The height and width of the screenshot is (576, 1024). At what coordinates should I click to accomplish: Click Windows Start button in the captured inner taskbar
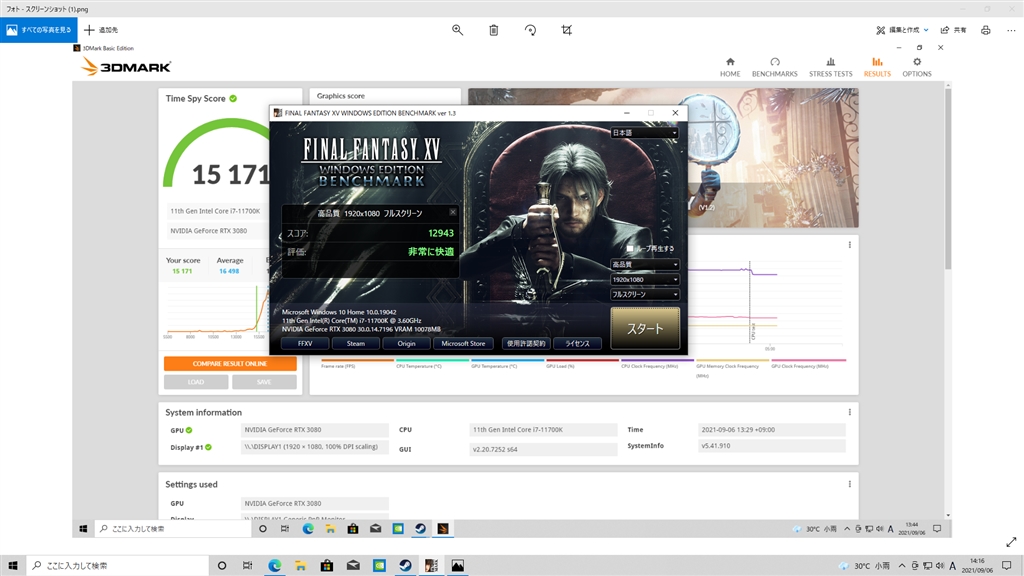(83, 529)
